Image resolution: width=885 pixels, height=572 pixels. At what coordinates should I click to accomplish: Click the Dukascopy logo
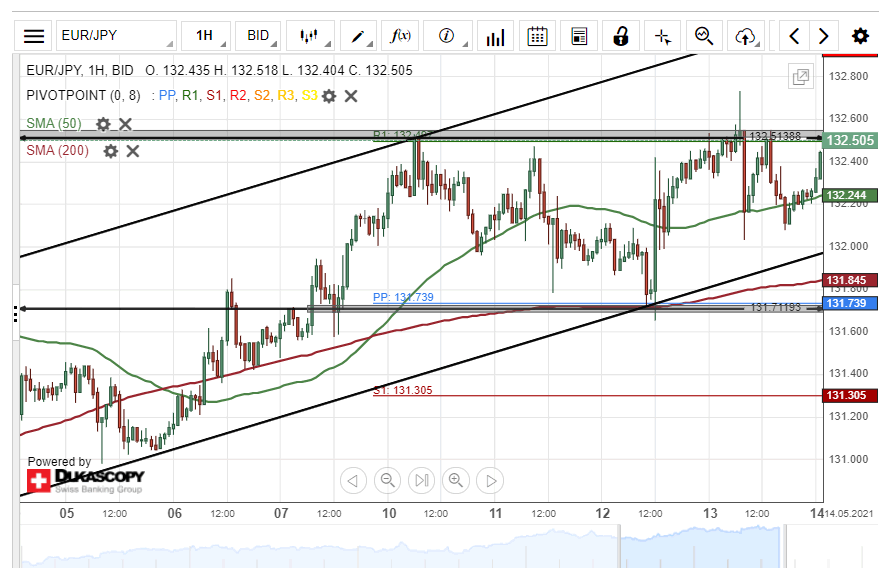pyautogui.click(x=85, y=481)
